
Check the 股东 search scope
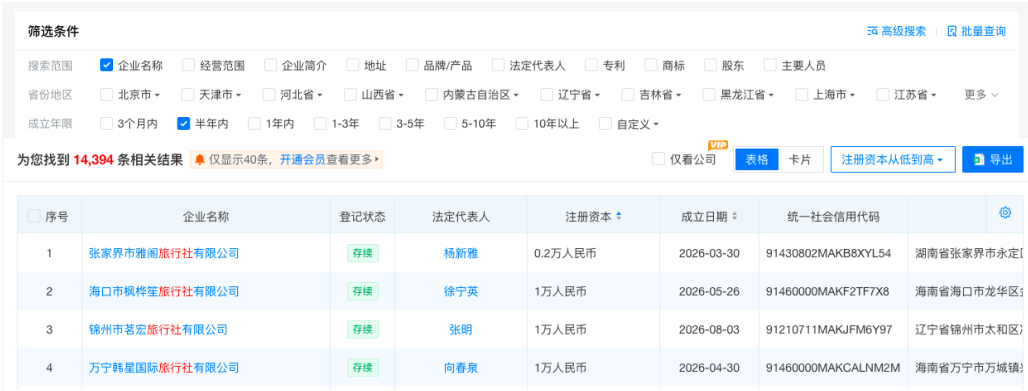pos(711,65)
